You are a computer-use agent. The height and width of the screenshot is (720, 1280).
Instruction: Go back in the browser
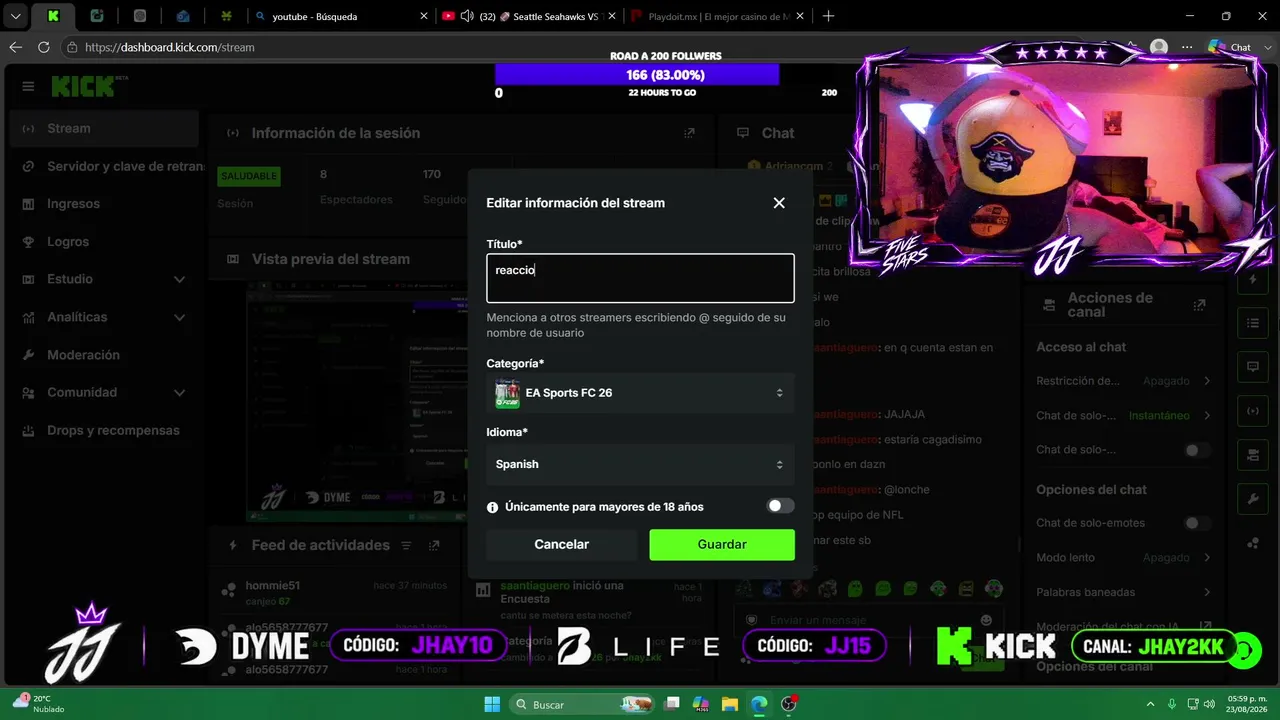[15, 47]
